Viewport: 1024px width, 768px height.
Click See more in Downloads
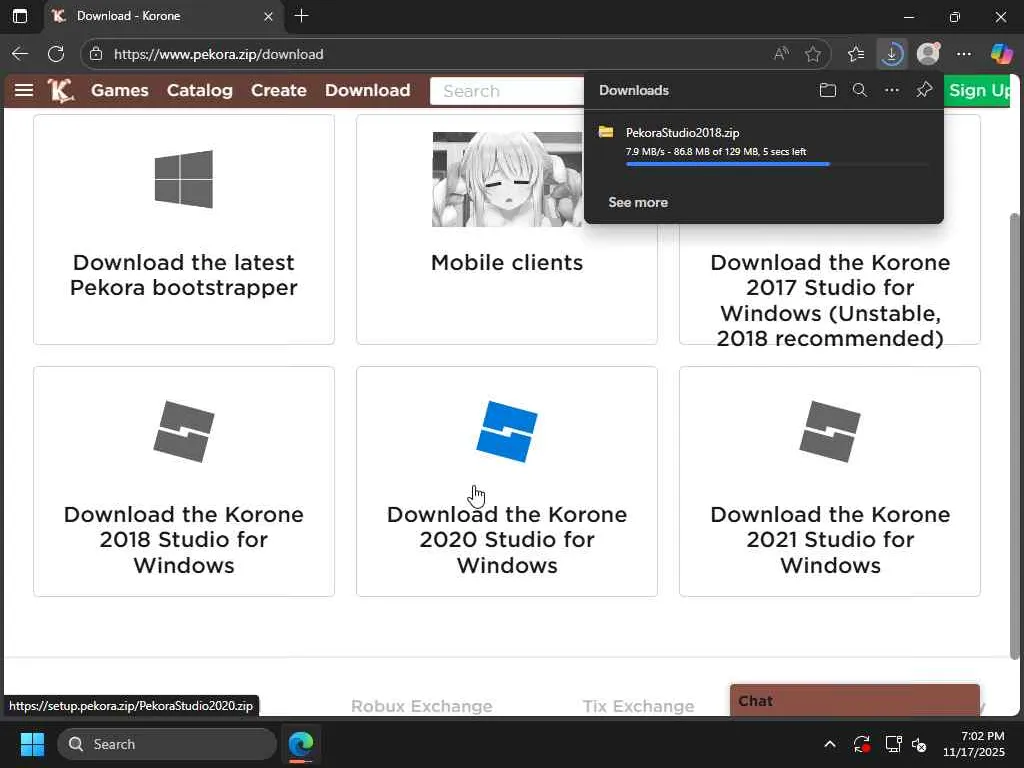point(638,202)
